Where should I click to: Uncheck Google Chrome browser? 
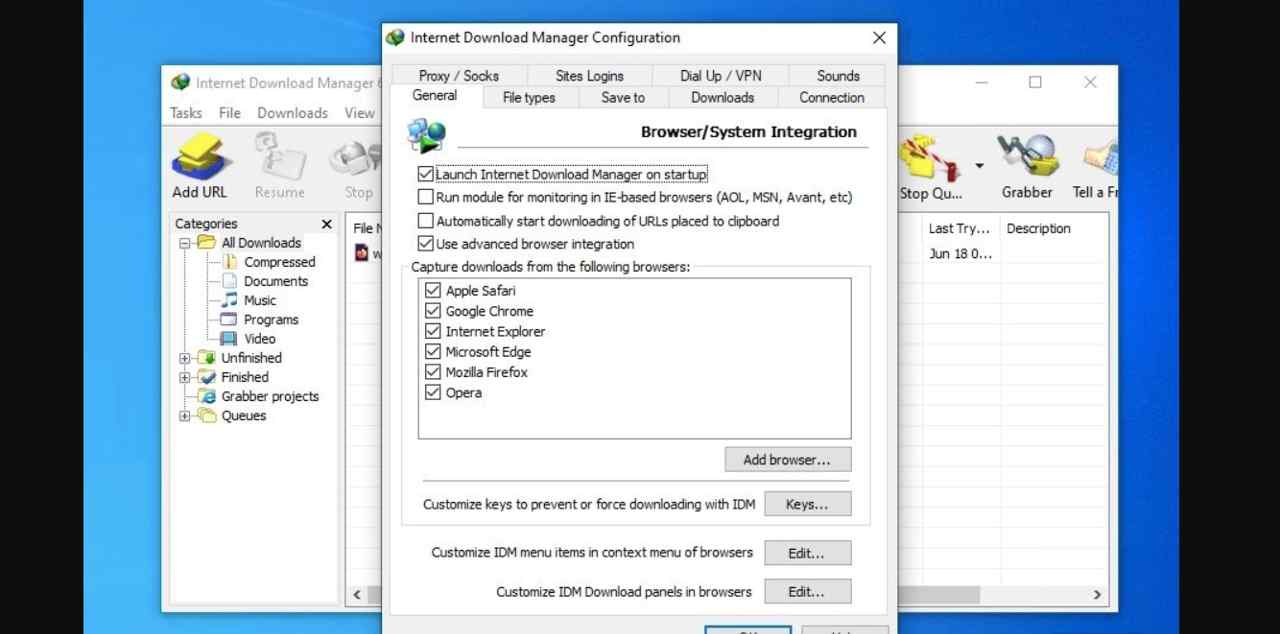(x=433, y=311)
